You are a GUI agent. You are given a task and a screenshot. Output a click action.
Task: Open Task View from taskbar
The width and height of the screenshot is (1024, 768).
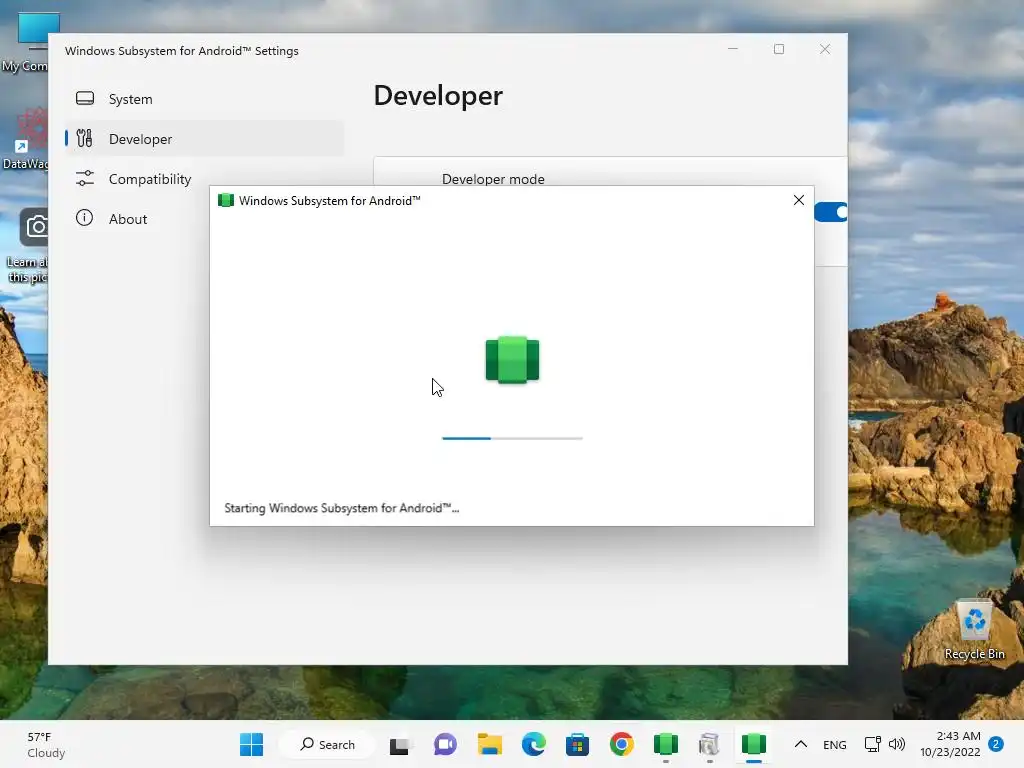(400, 744)
